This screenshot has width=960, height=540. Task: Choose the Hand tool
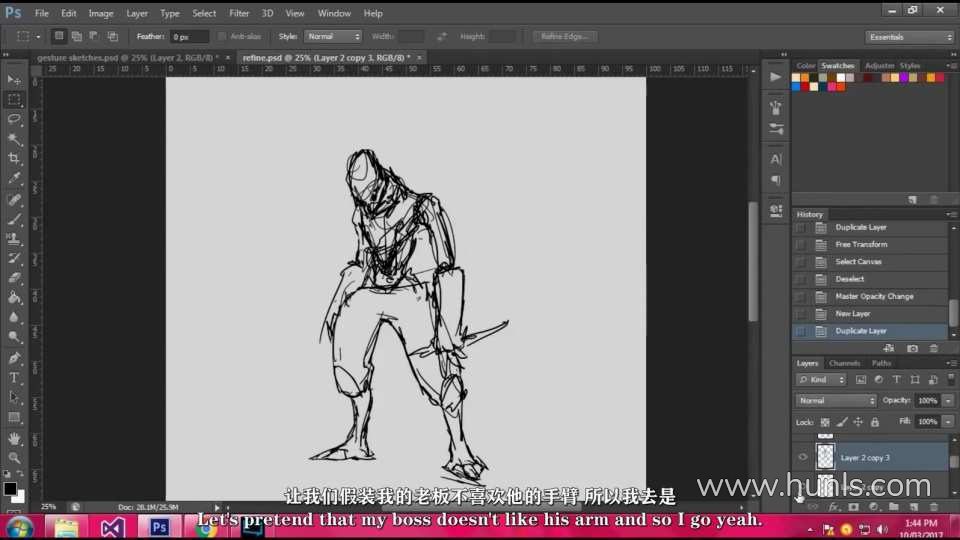[x=14, y=438]
